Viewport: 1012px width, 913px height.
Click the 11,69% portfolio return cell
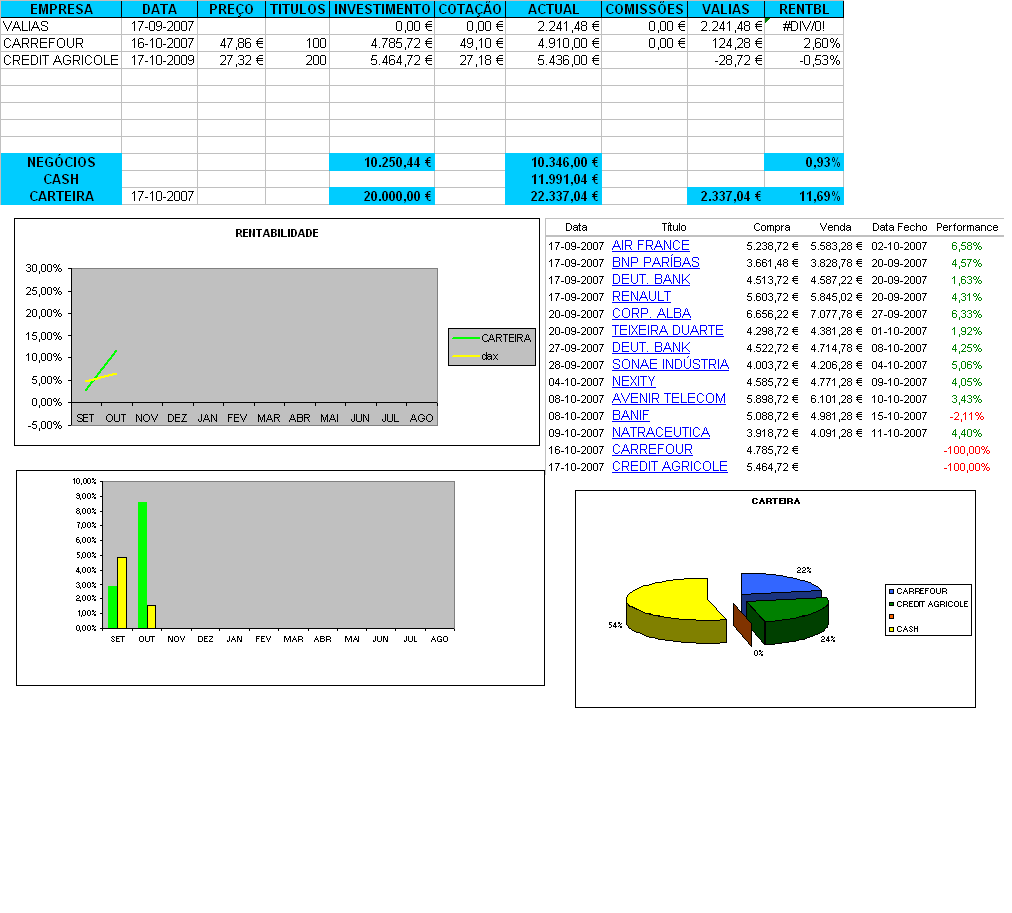click(x=804, y=196)
